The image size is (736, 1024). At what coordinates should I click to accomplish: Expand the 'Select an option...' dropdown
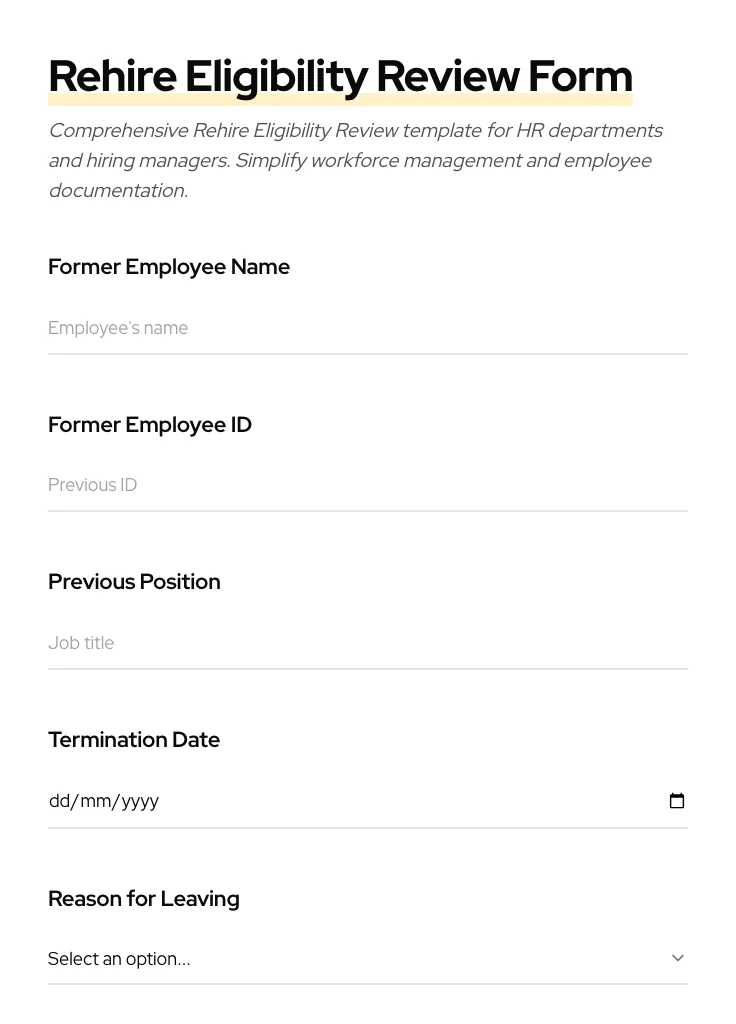pyautogui.click(x=368, y=958)
